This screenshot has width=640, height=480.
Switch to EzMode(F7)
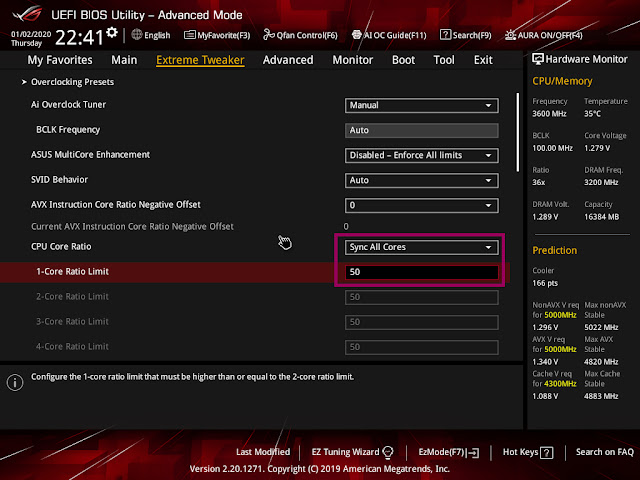(x=449, y=452)
